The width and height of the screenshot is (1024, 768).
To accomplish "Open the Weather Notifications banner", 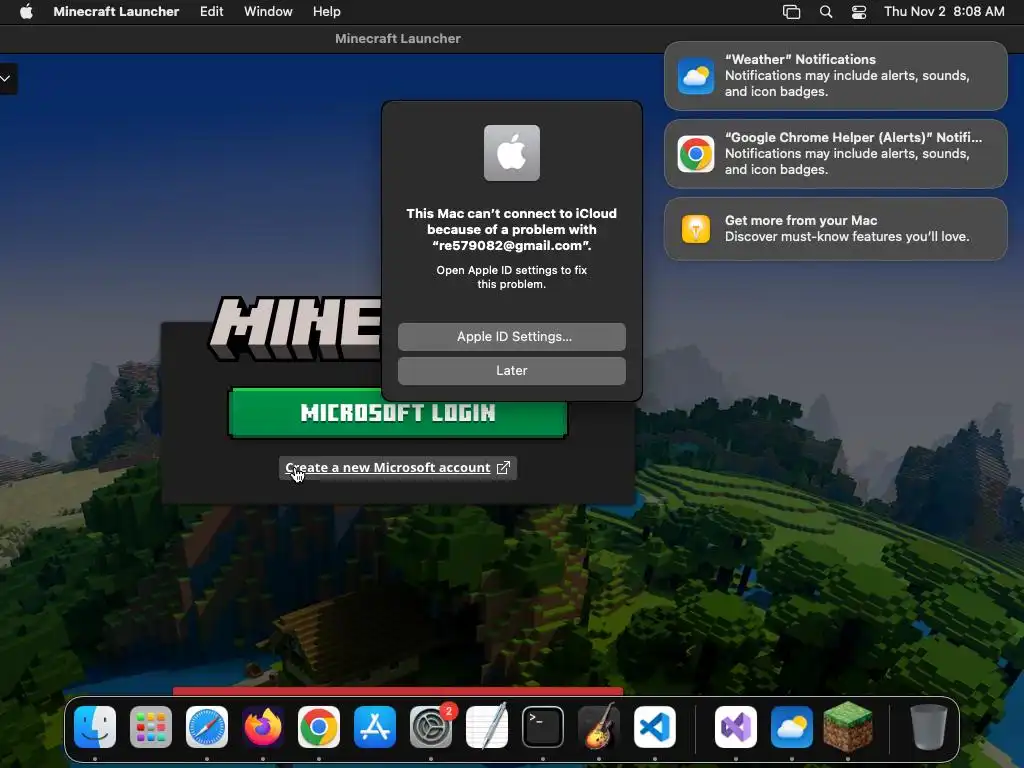I will tap(835, 76).
